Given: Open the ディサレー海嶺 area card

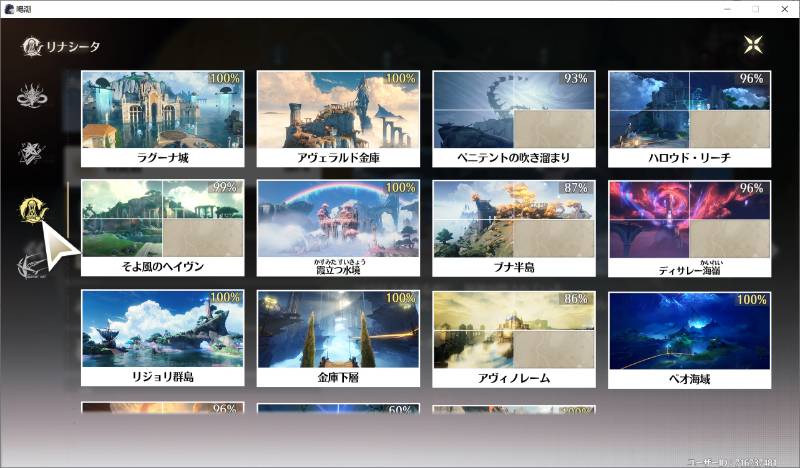Looking at the screenshot, I should coord(689,228).
